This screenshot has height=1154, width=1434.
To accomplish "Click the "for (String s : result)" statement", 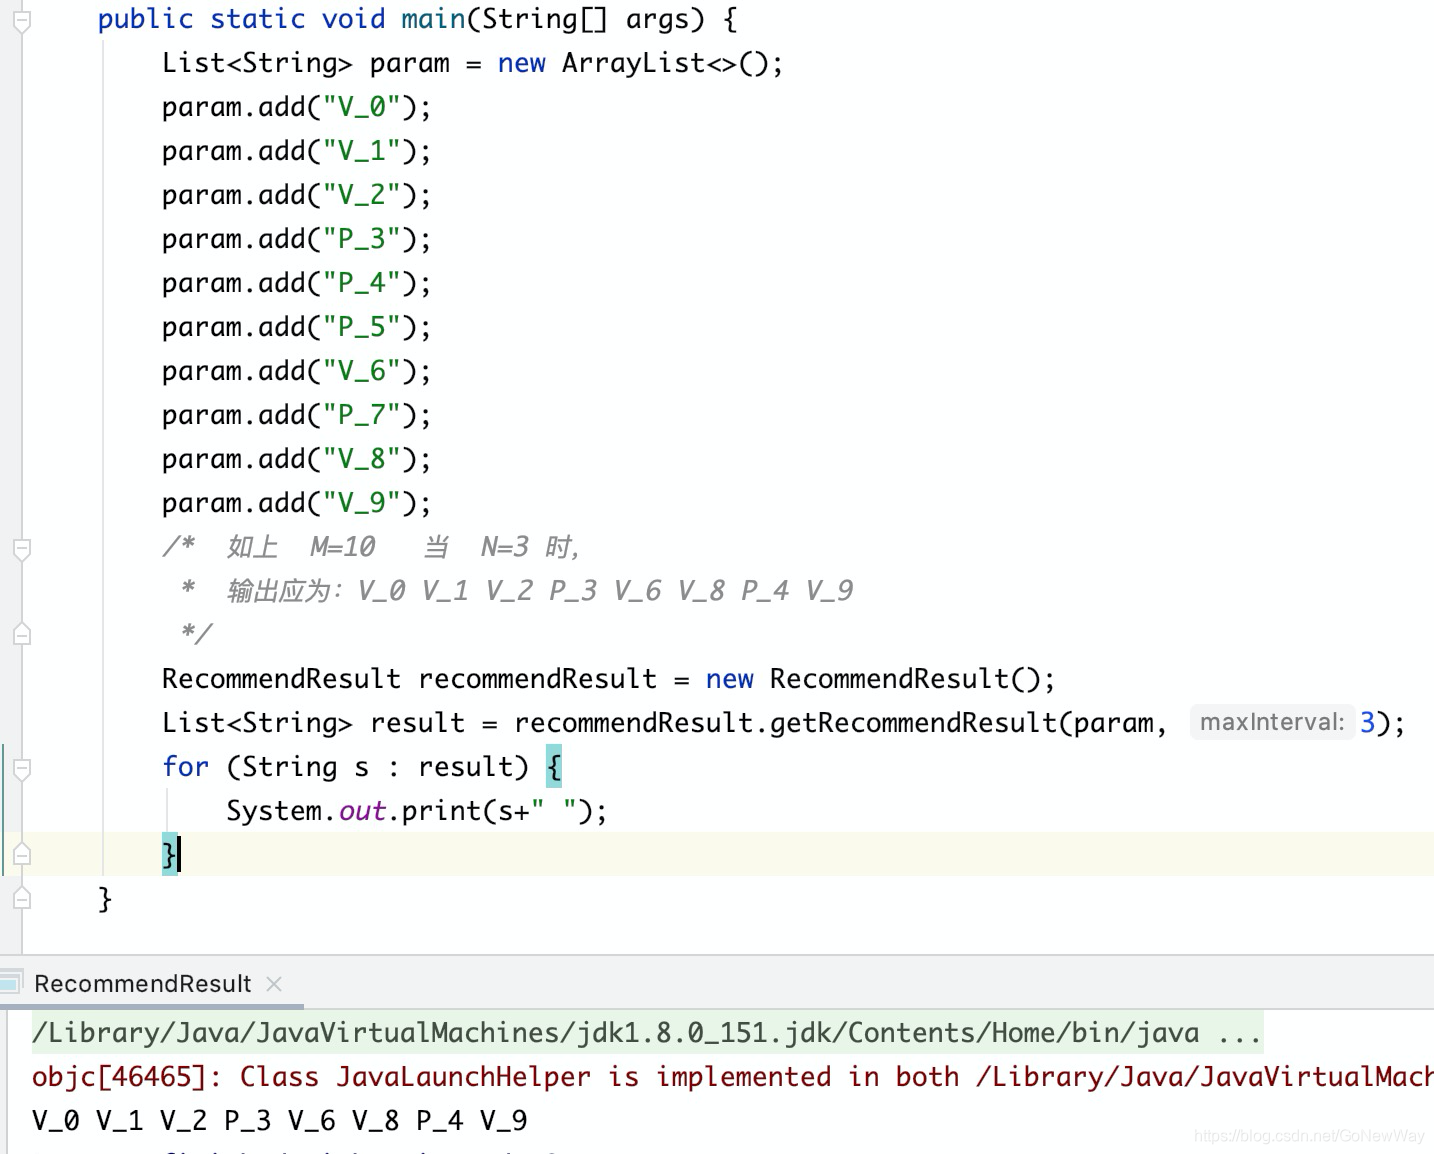I will pos(345,767).
